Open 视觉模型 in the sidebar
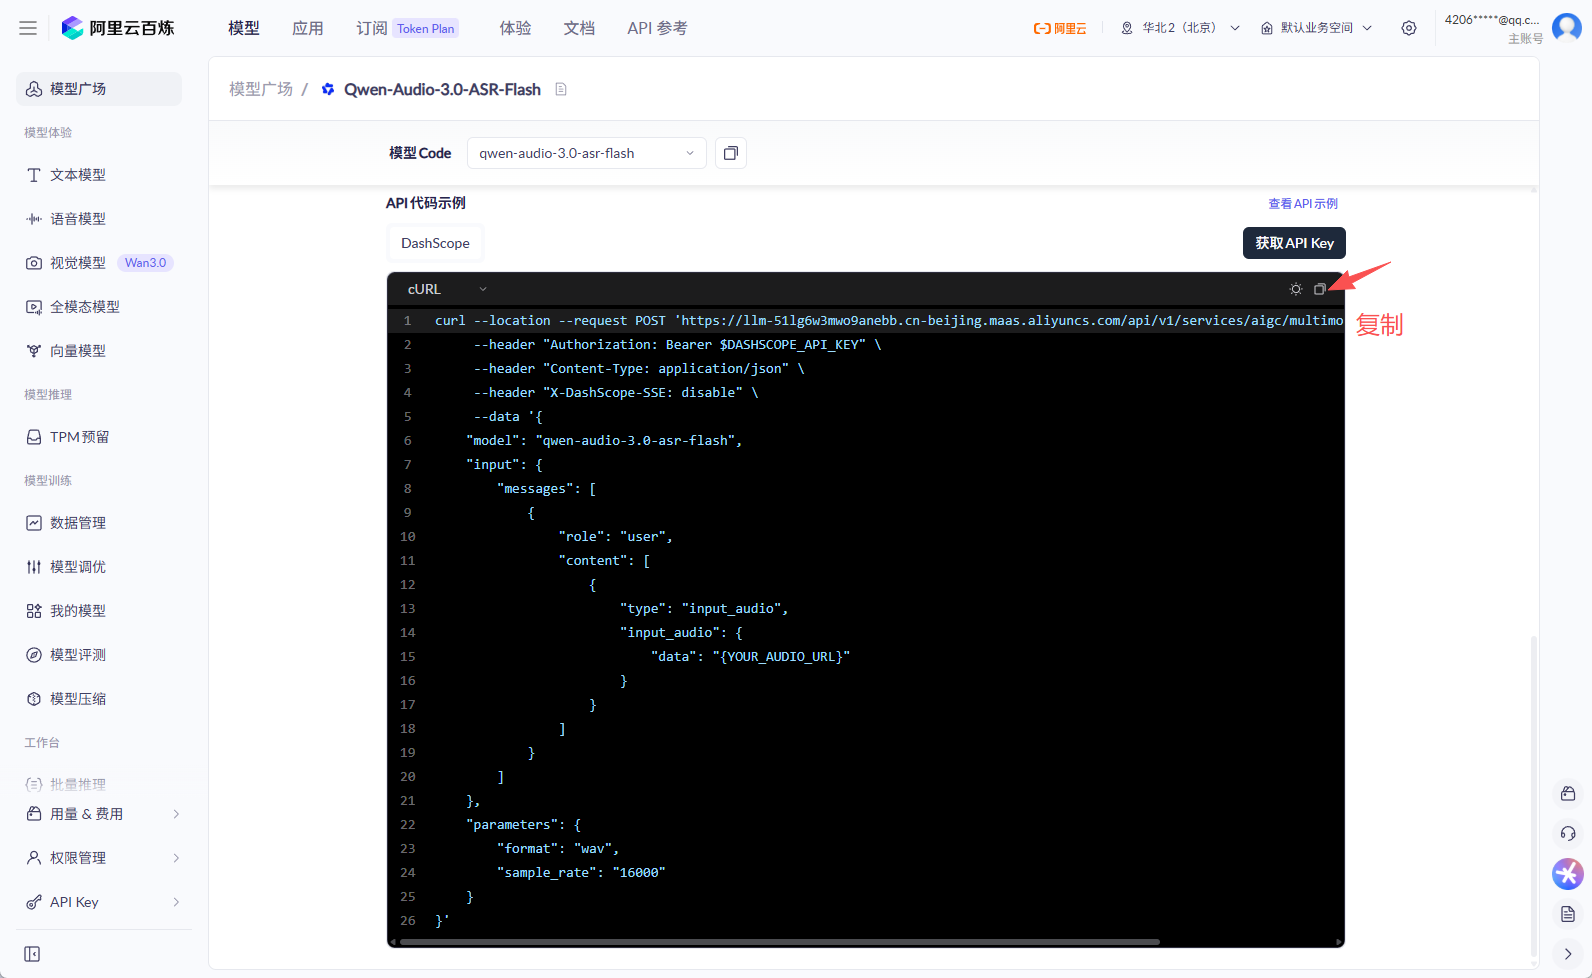This screenshot has height=978, width=1592. tap(99, 263)
